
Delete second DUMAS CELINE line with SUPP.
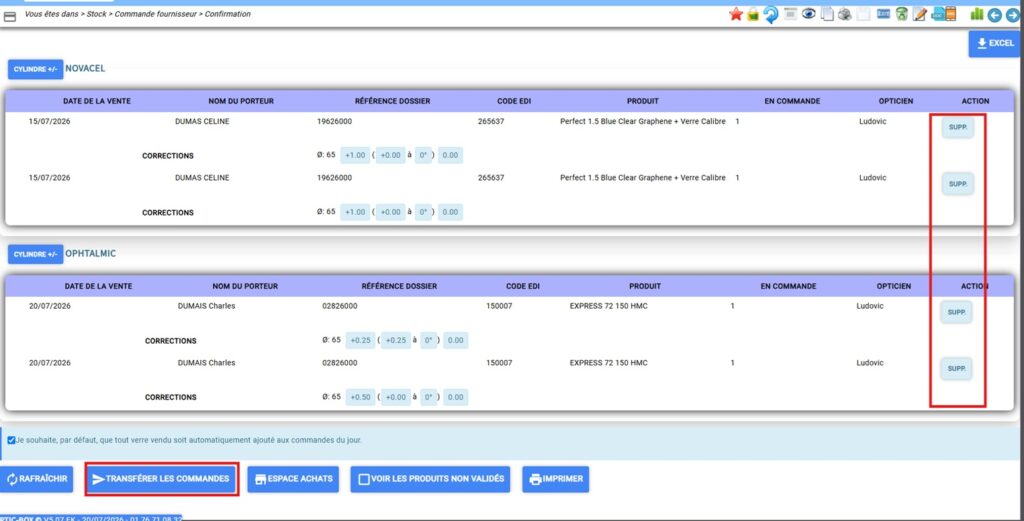(957, 184)
